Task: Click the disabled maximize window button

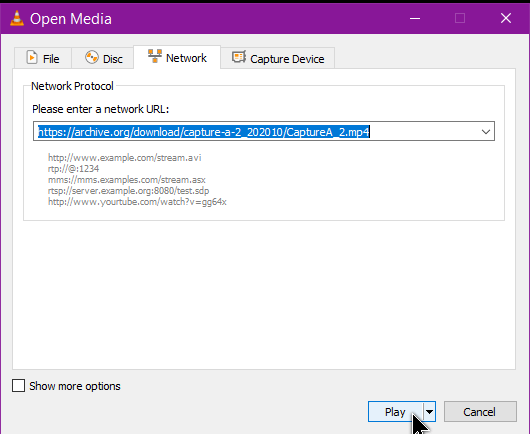Action: (460, 18)
